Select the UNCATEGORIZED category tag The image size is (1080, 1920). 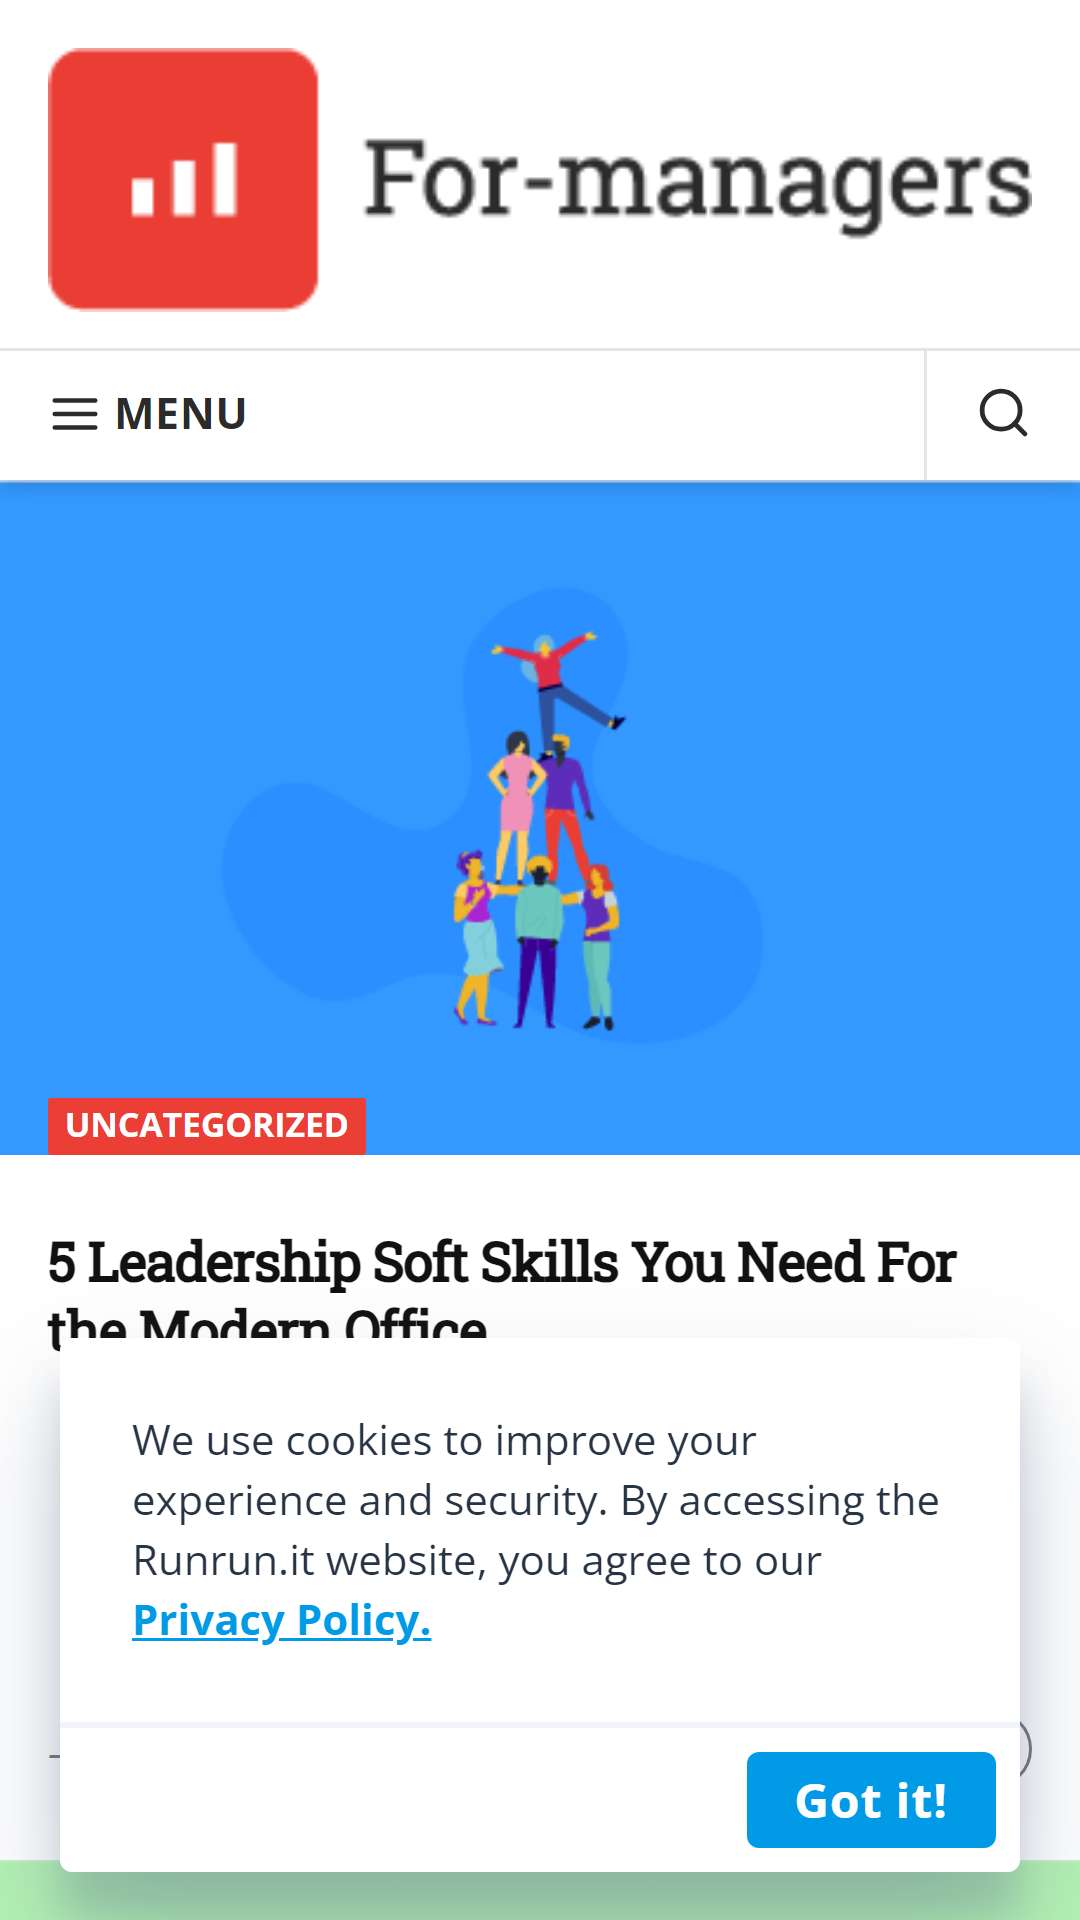click(x=207, y=1126)
